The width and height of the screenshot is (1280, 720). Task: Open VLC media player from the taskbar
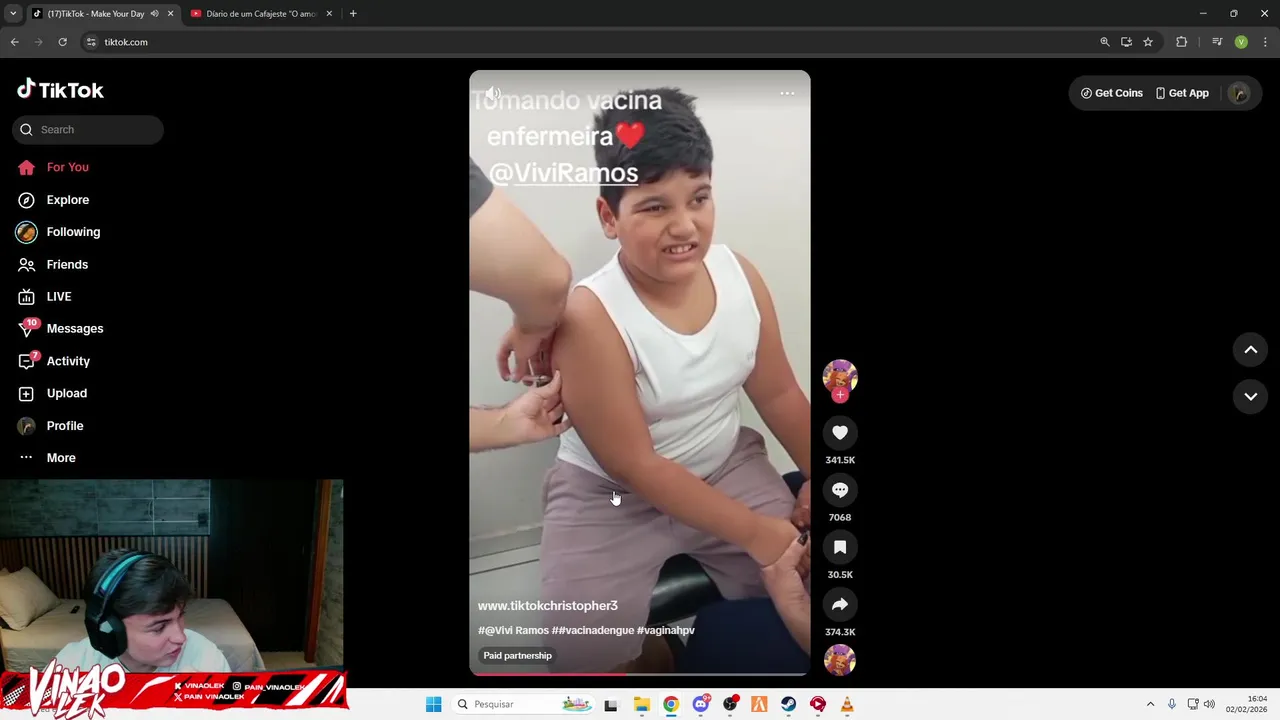point(847,704)
